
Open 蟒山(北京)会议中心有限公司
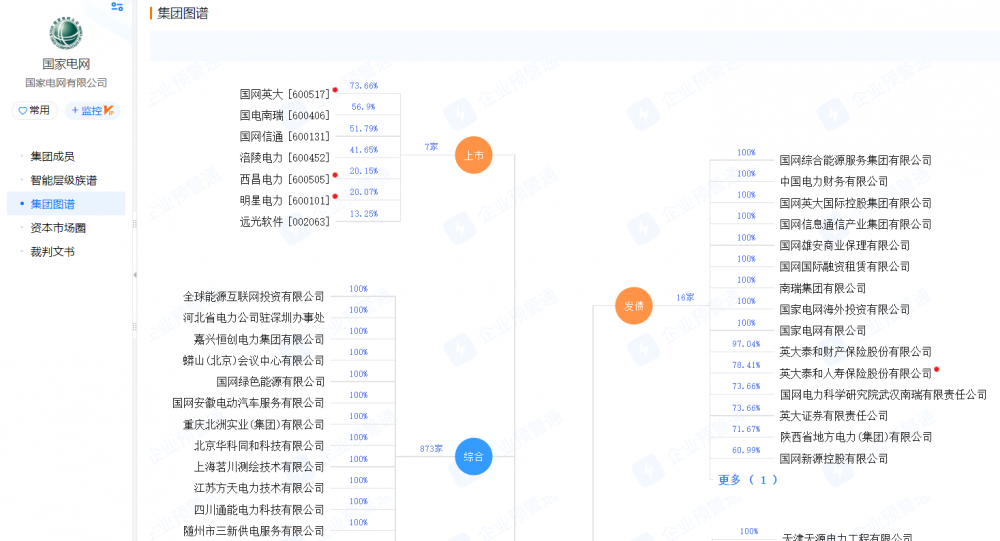(x=253, y=360)
